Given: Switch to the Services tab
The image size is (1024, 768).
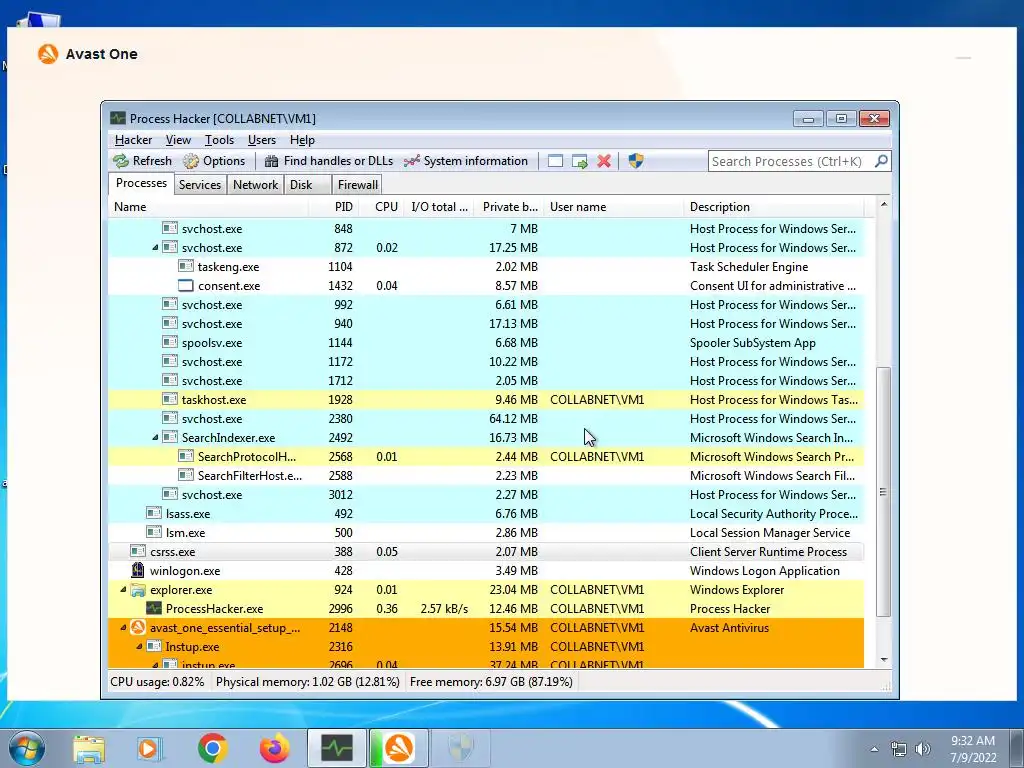Looking at the screenshot, I should tap(200, 185).
